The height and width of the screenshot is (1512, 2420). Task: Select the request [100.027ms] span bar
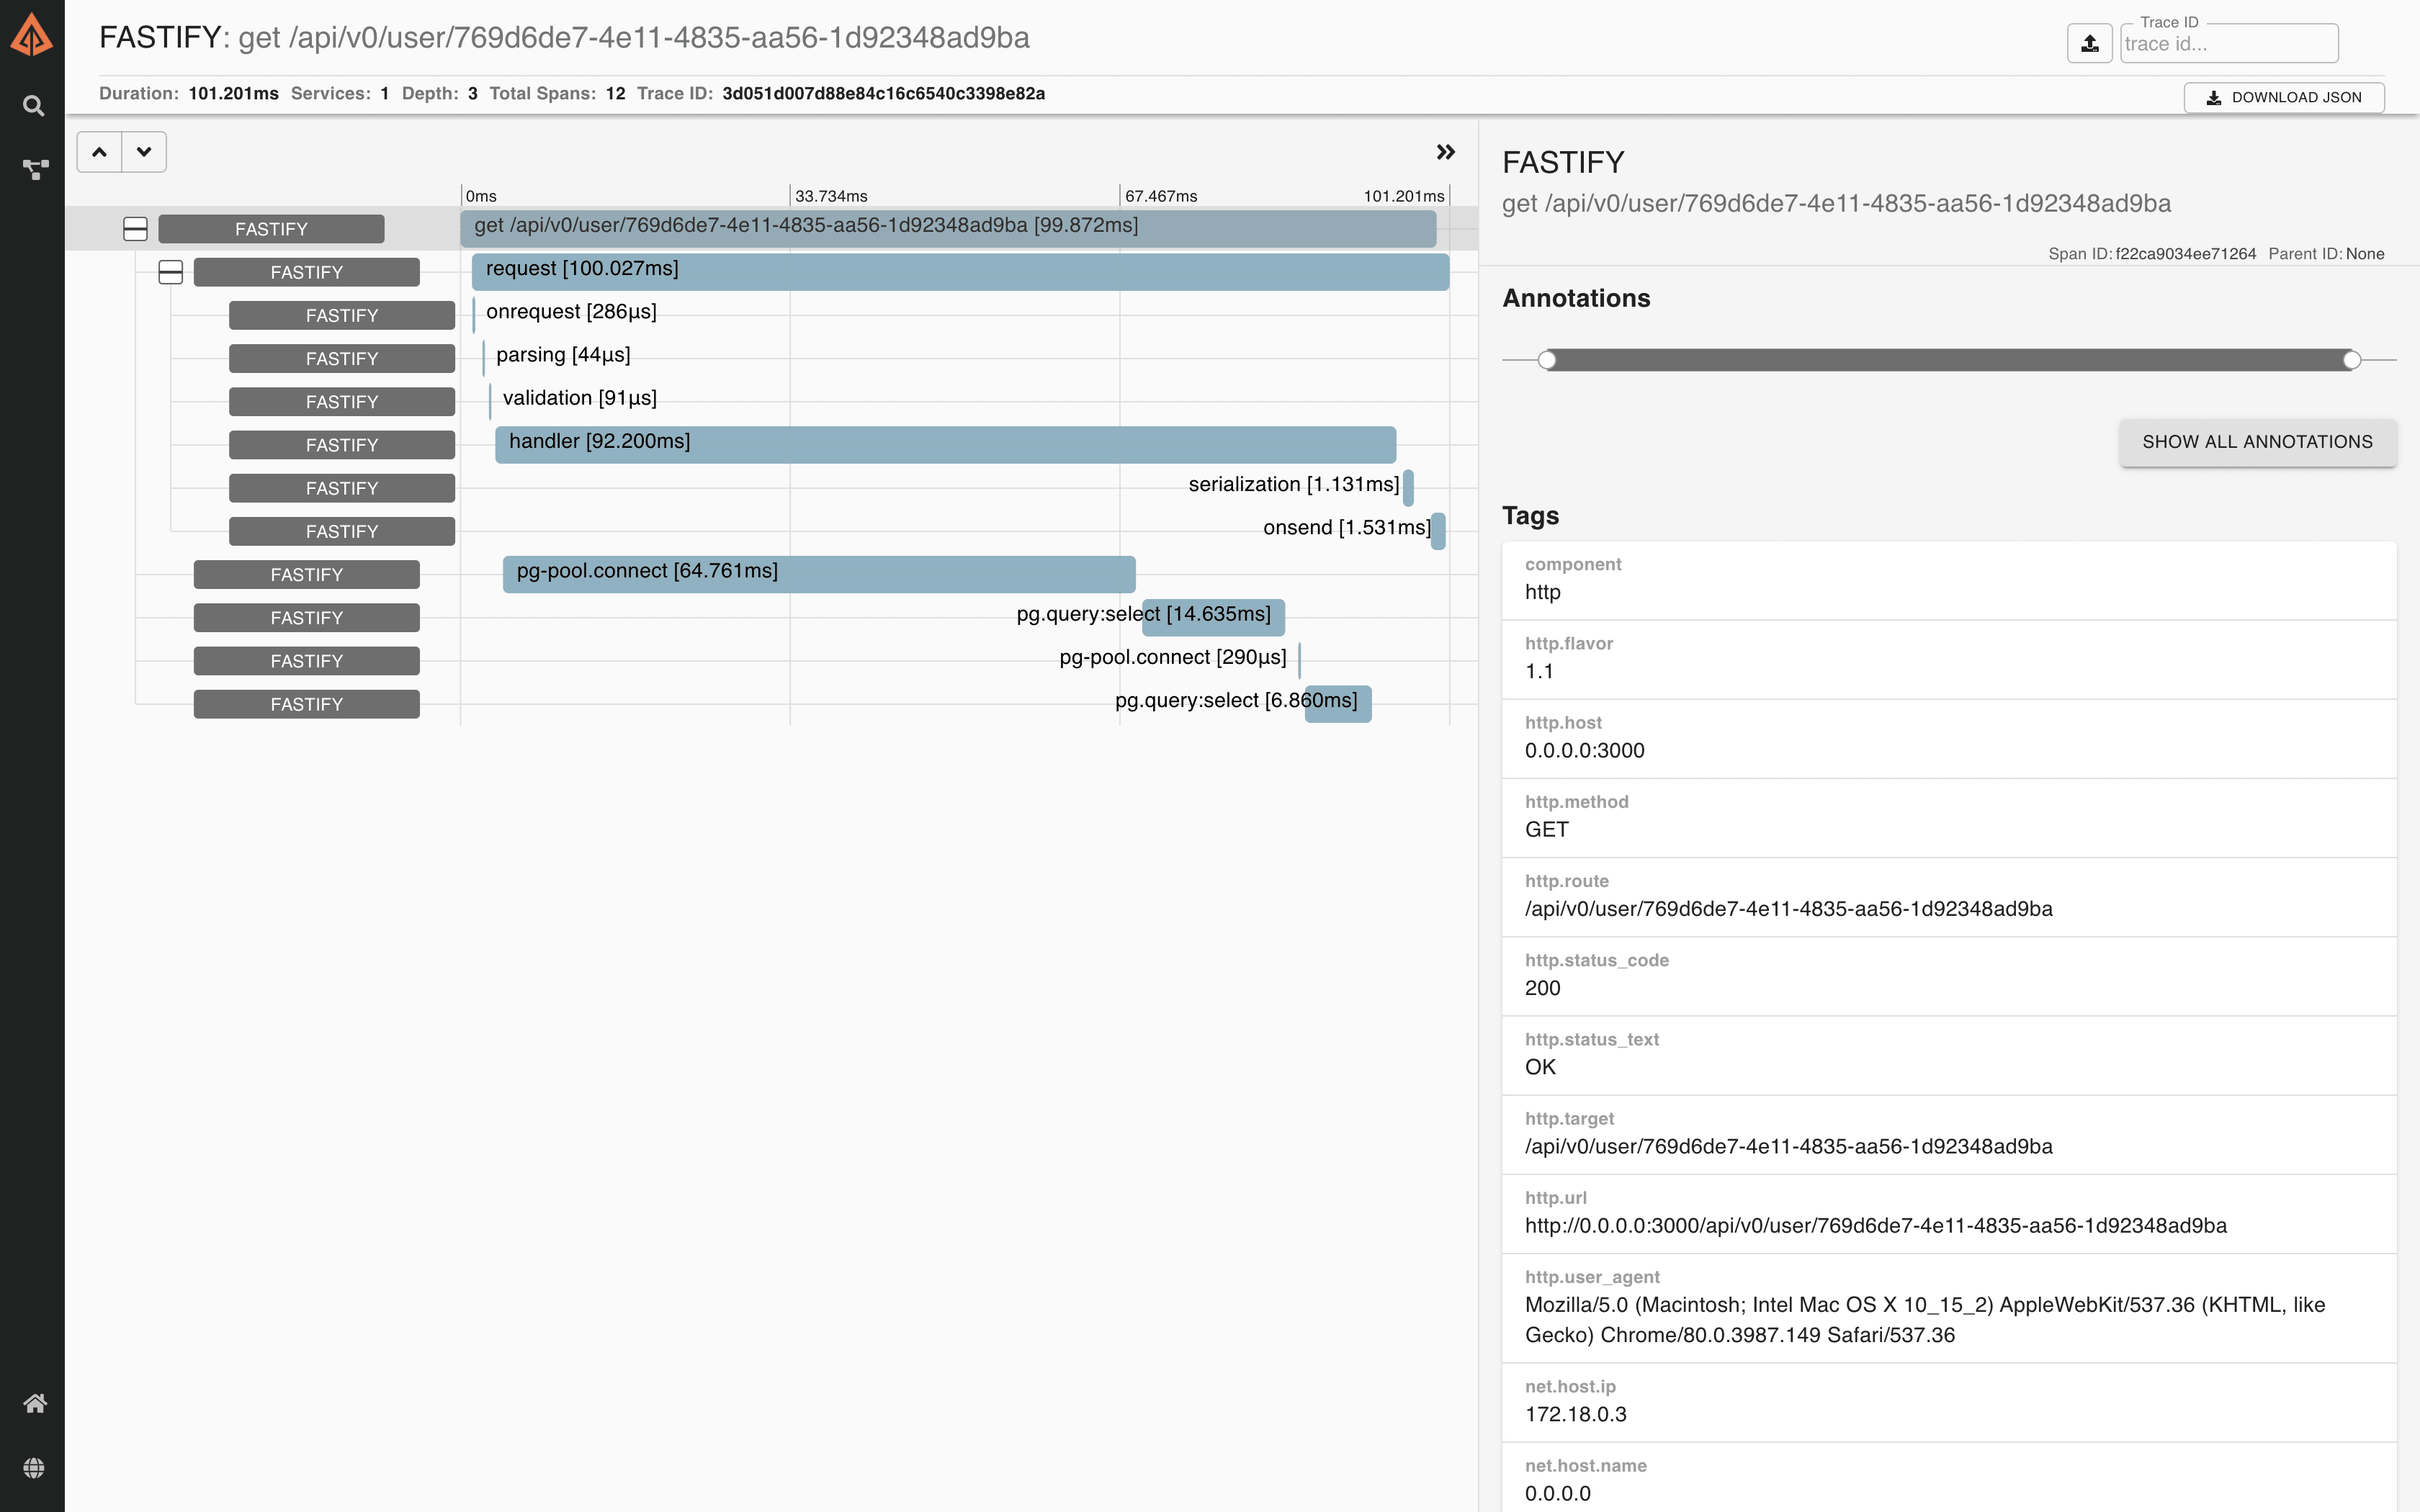tap(960, 271)
